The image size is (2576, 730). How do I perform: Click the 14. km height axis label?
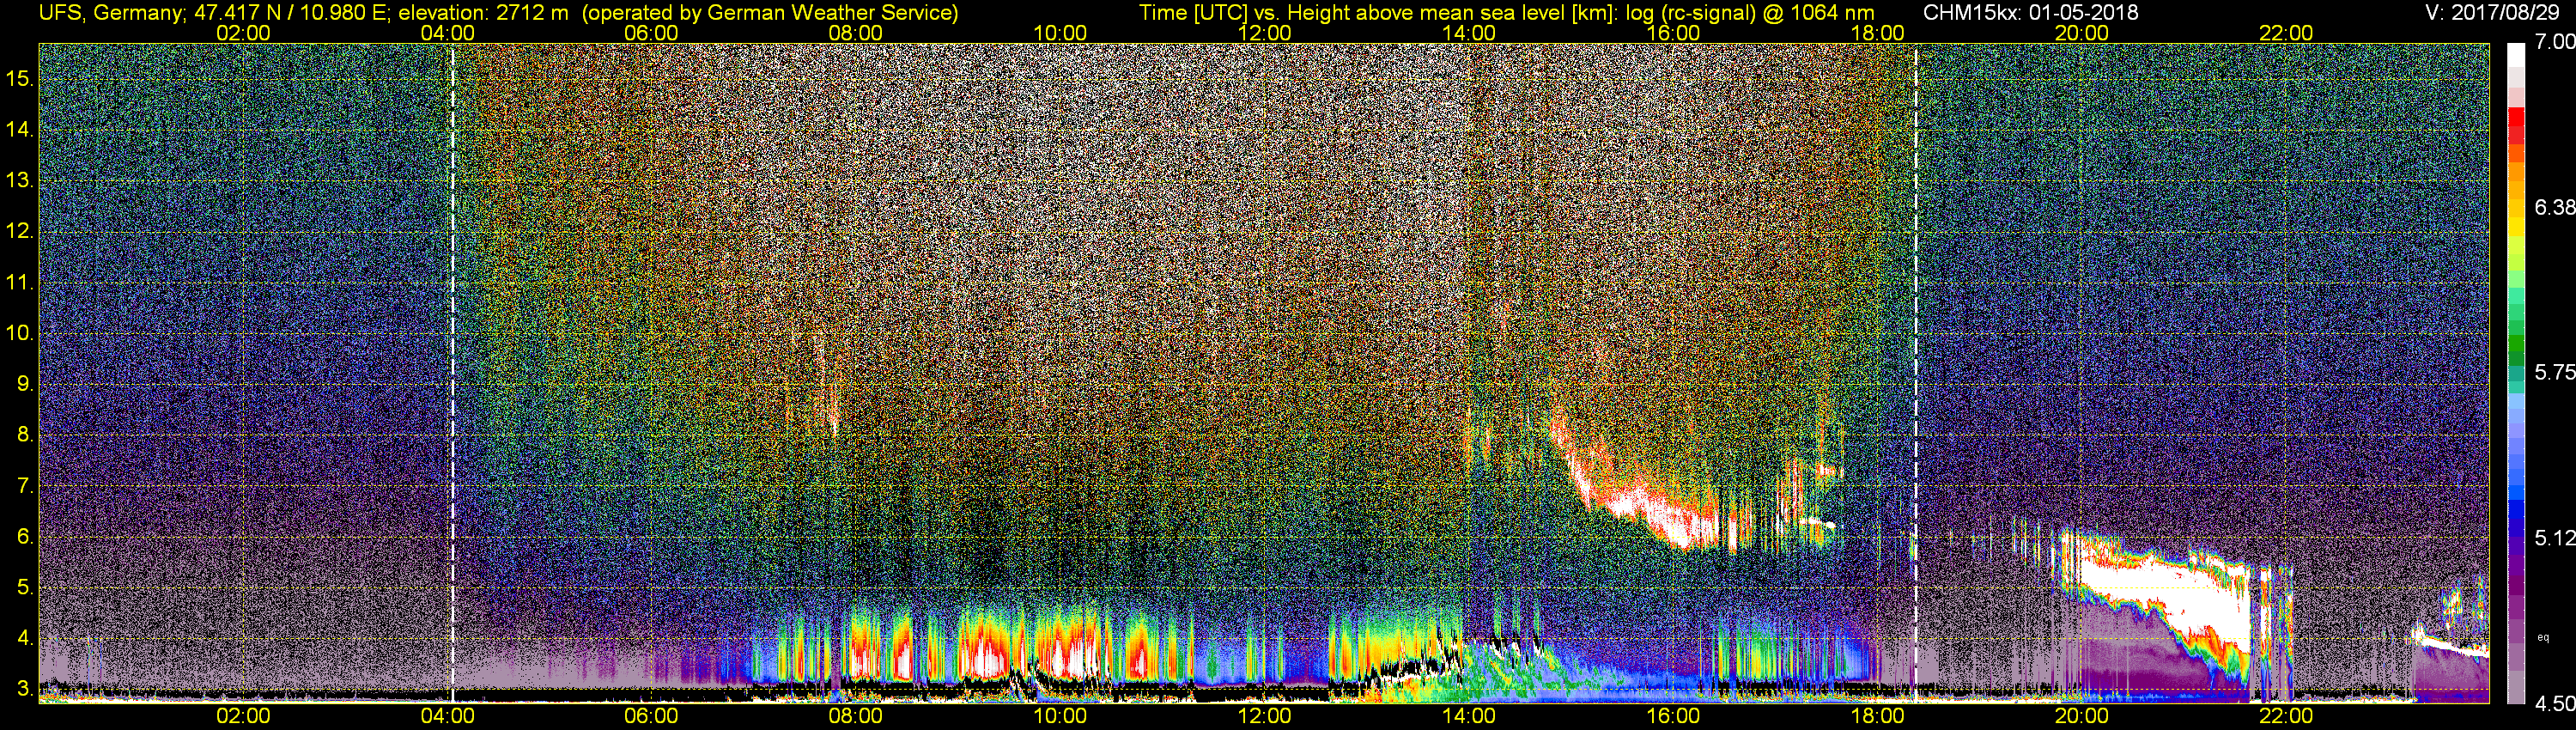(x=21, y=129)
